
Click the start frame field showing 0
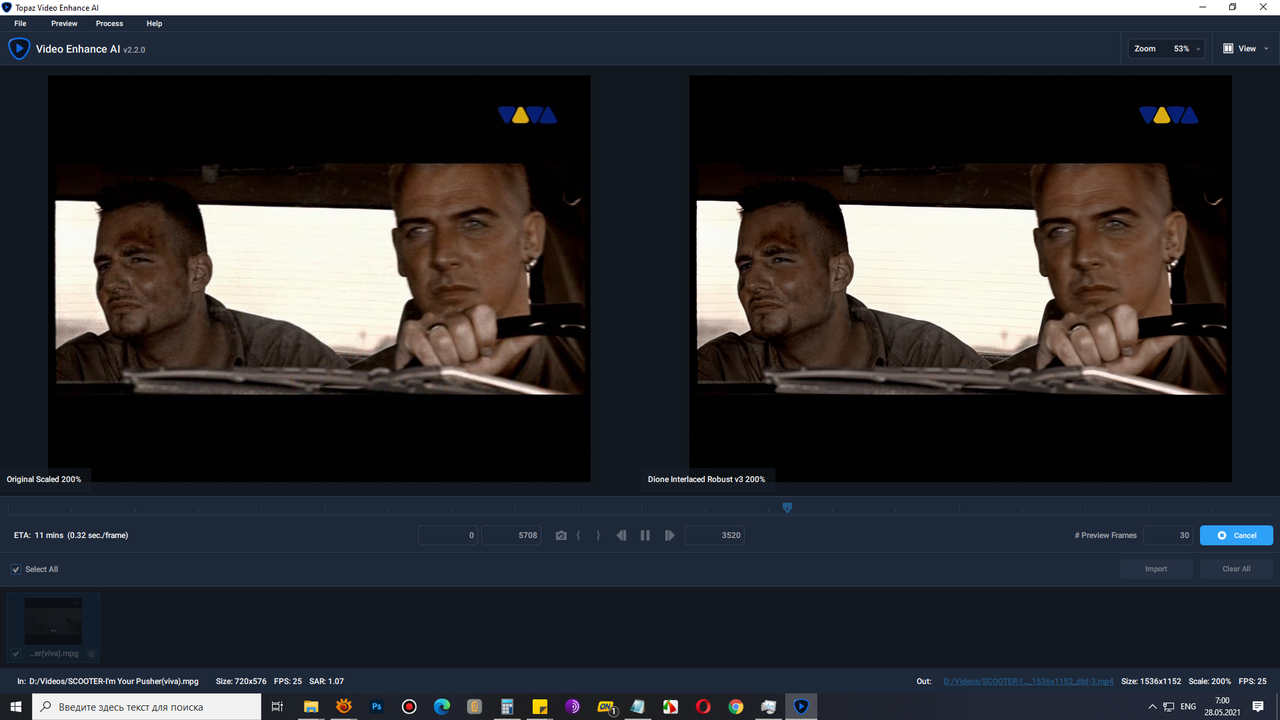pyautogui.click(x=448, y=535)
